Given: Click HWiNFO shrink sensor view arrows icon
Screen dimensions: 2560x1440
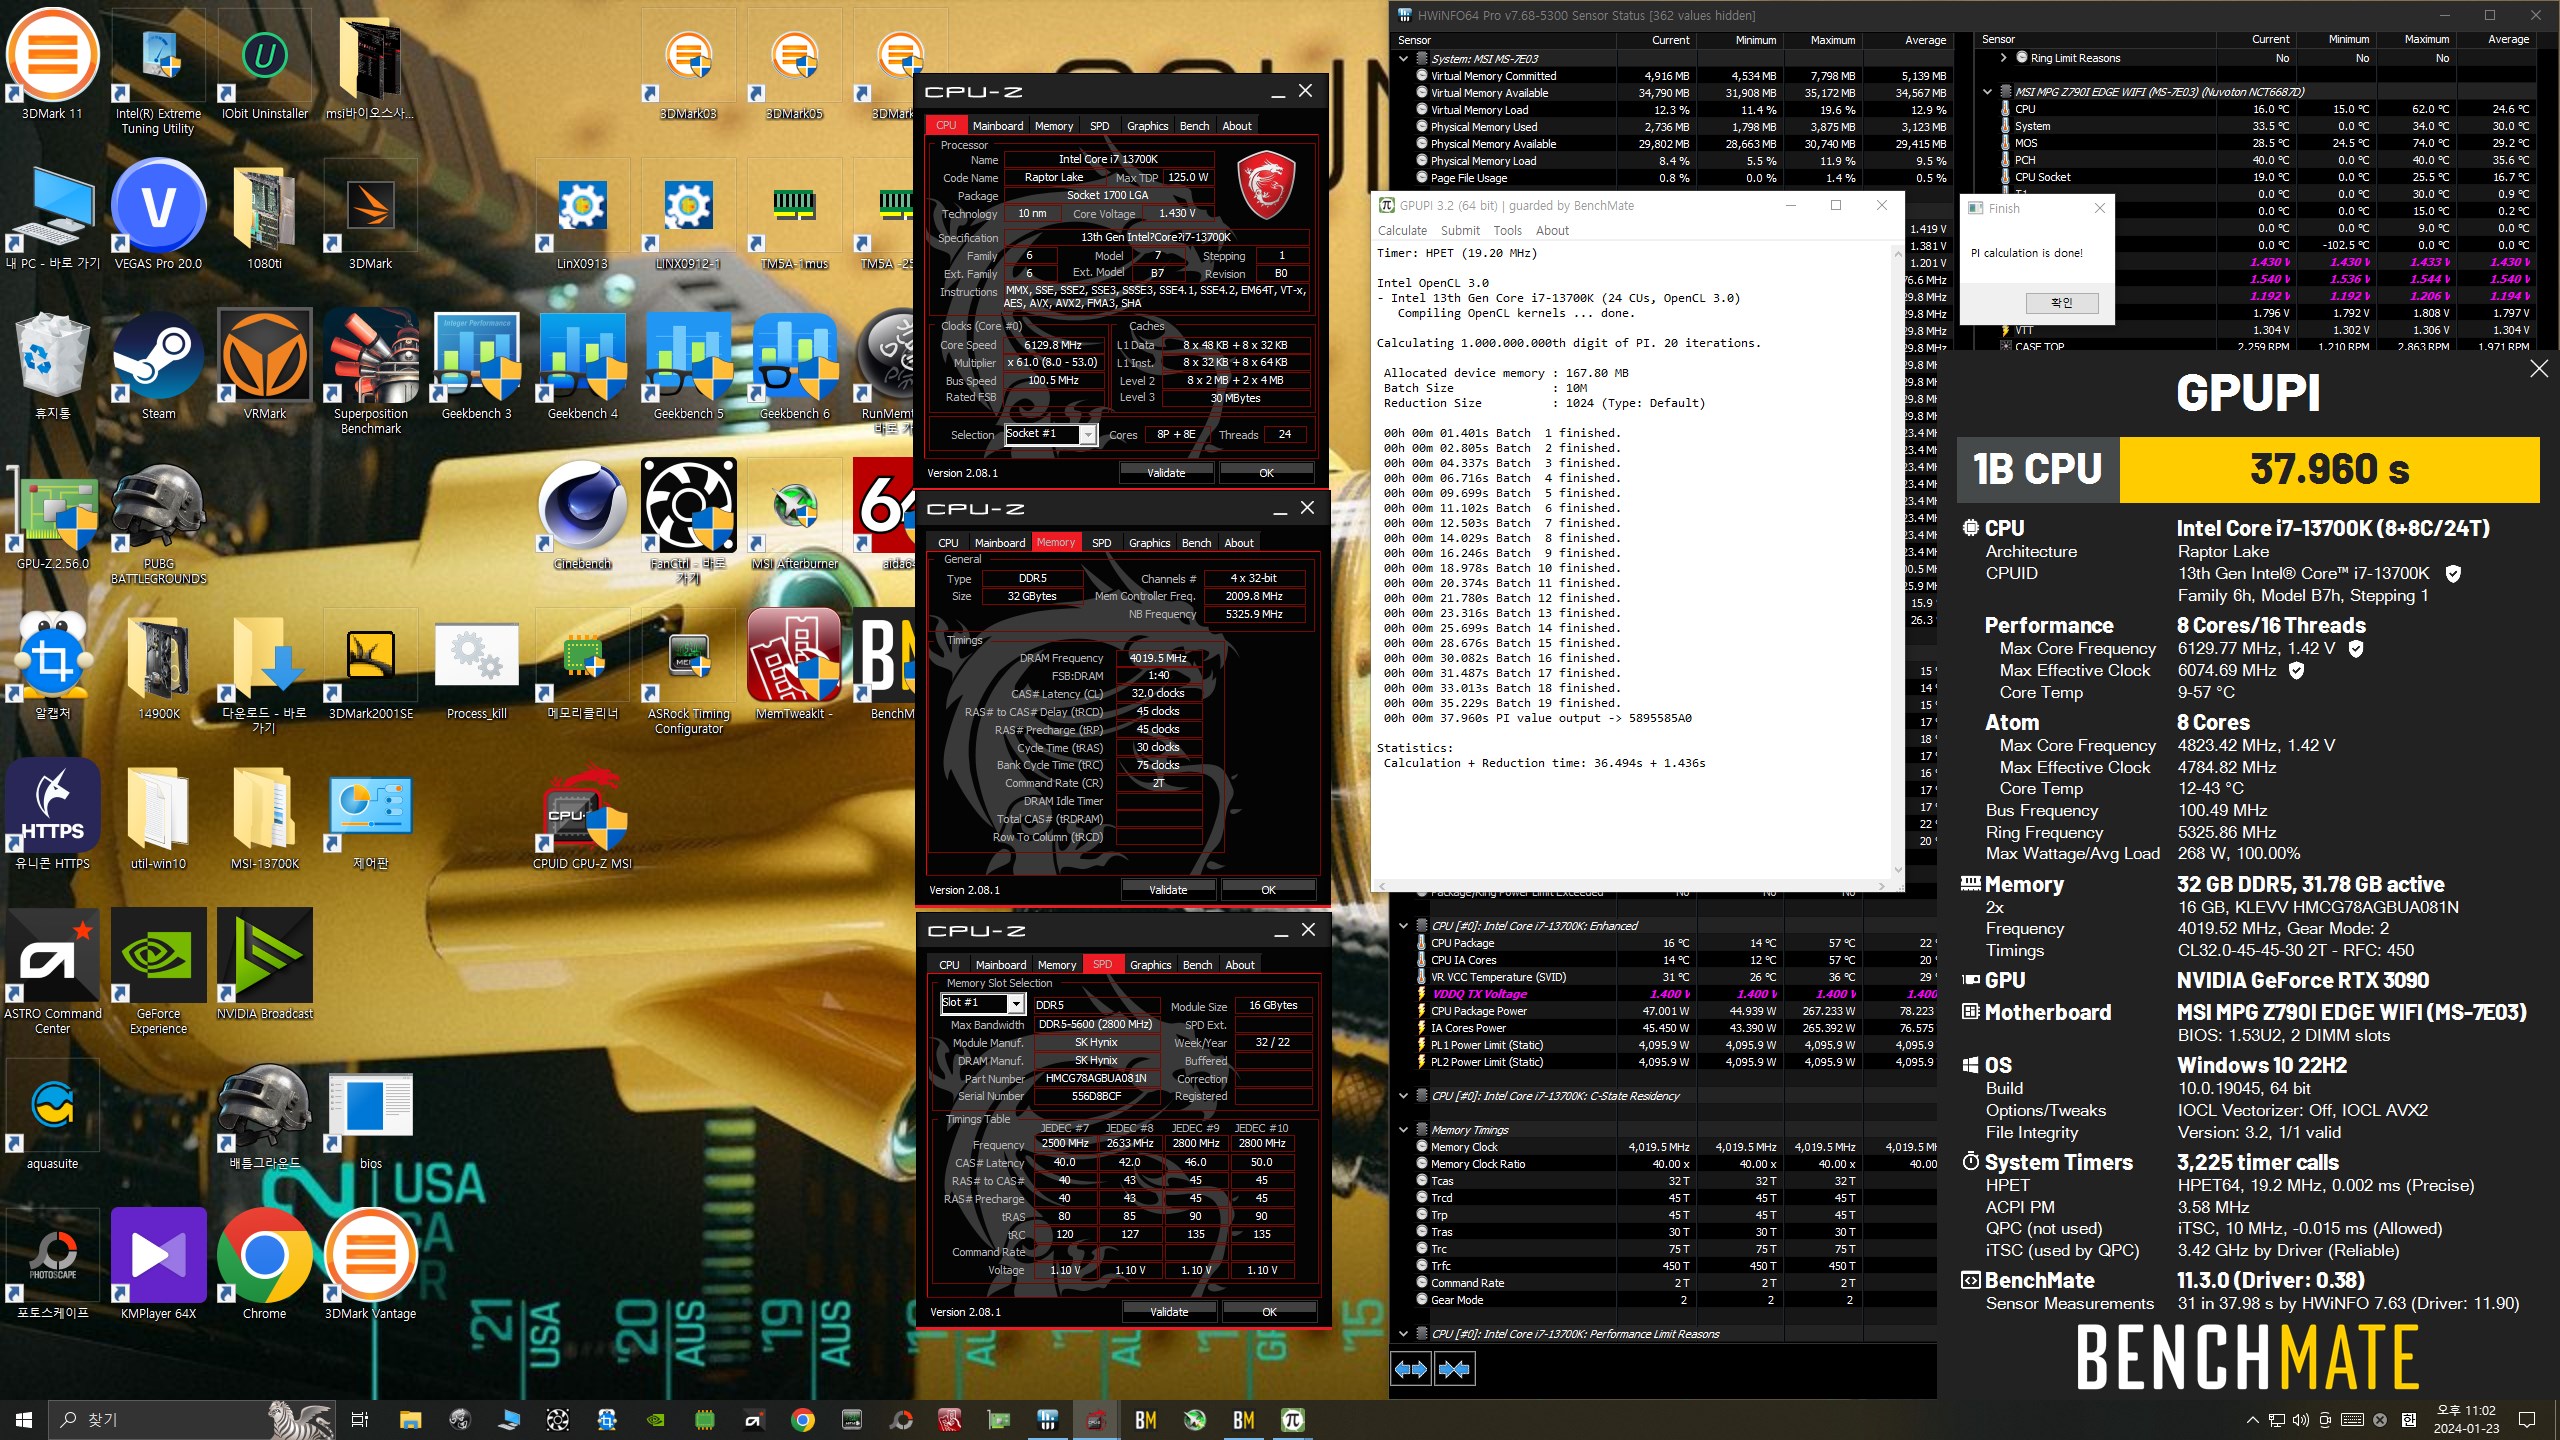Looking at the screenshot, I should pyautogui.click(x=1454, y=1369).
